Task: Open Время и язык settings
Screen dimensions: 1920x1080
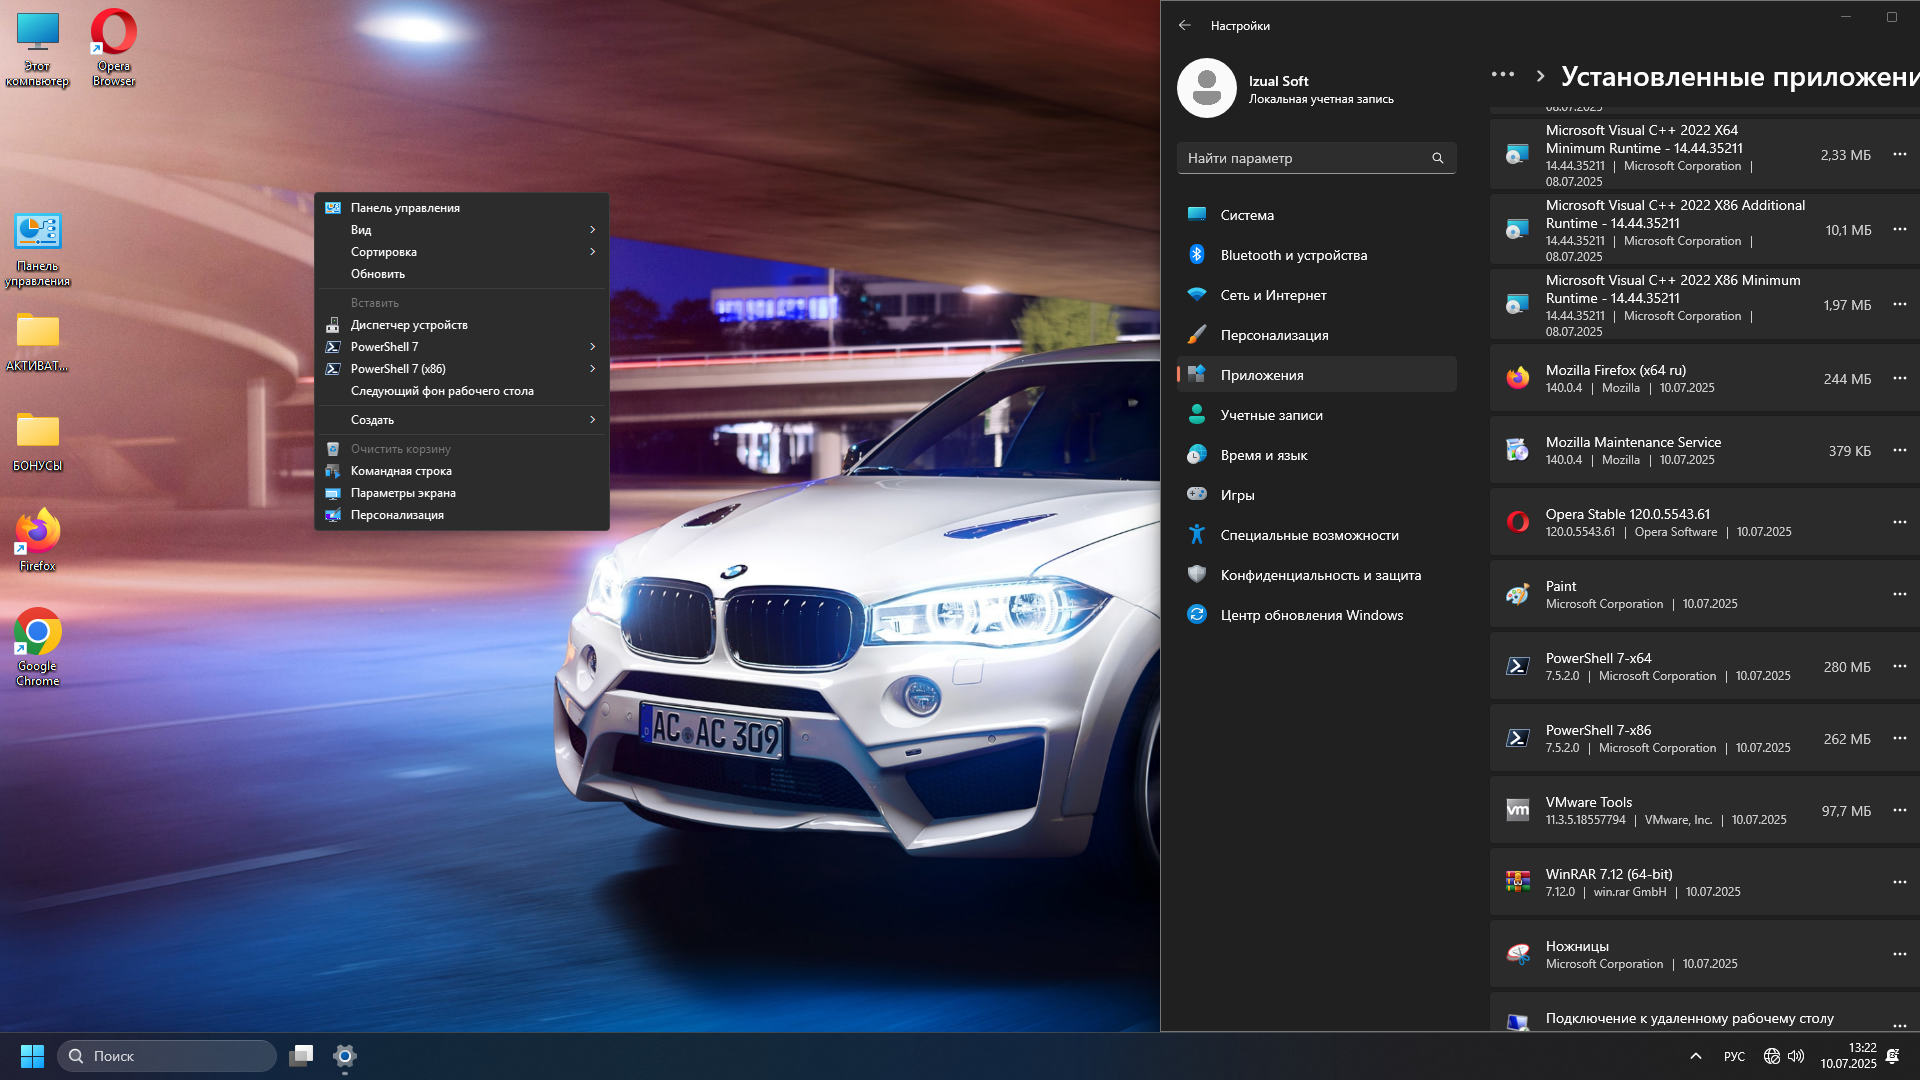Action: coord(1316,455)
